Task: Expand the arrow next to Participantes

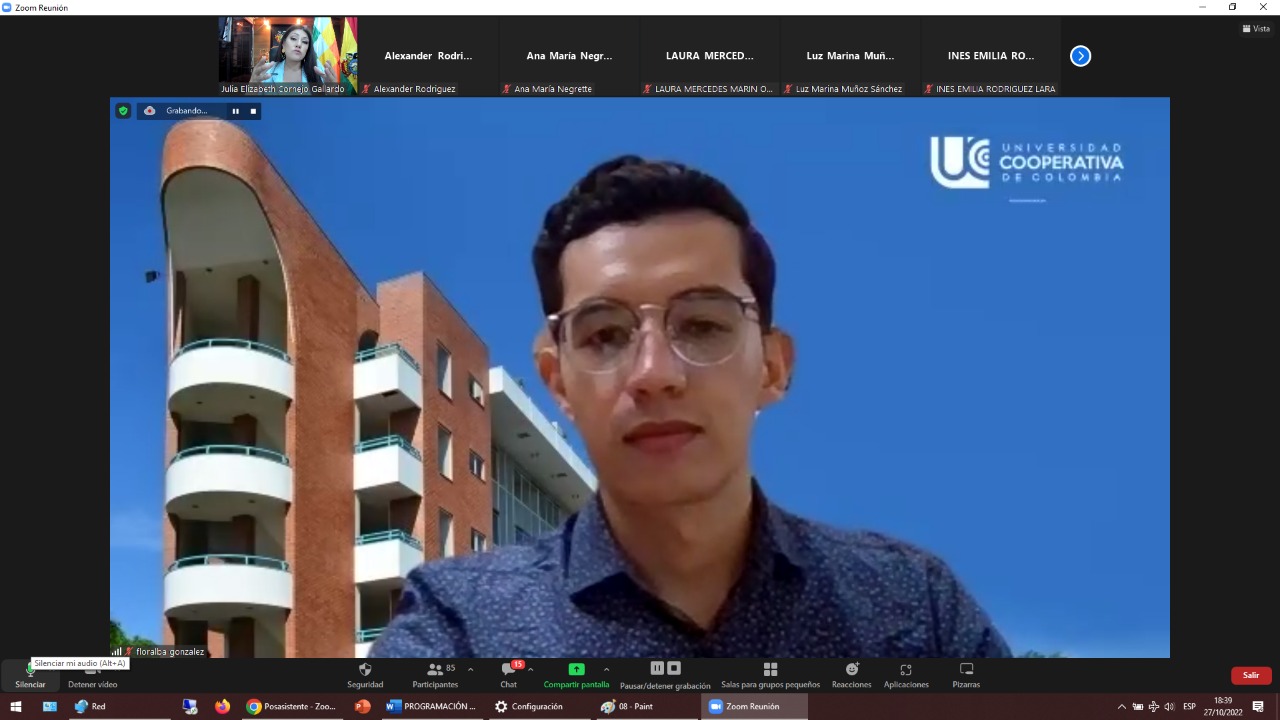Action: (x=470, y=670)
